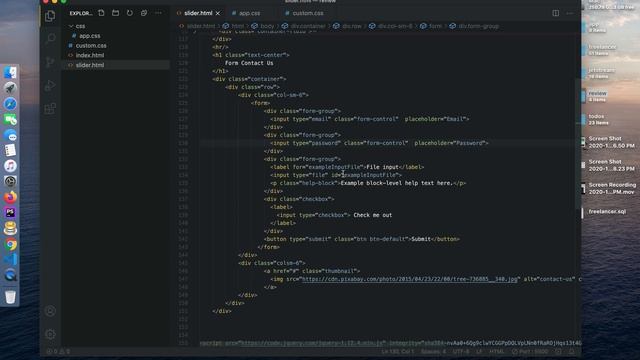640x360 pixels.
Task: Click the HTML language mode status item
Action: pos(497,351)
